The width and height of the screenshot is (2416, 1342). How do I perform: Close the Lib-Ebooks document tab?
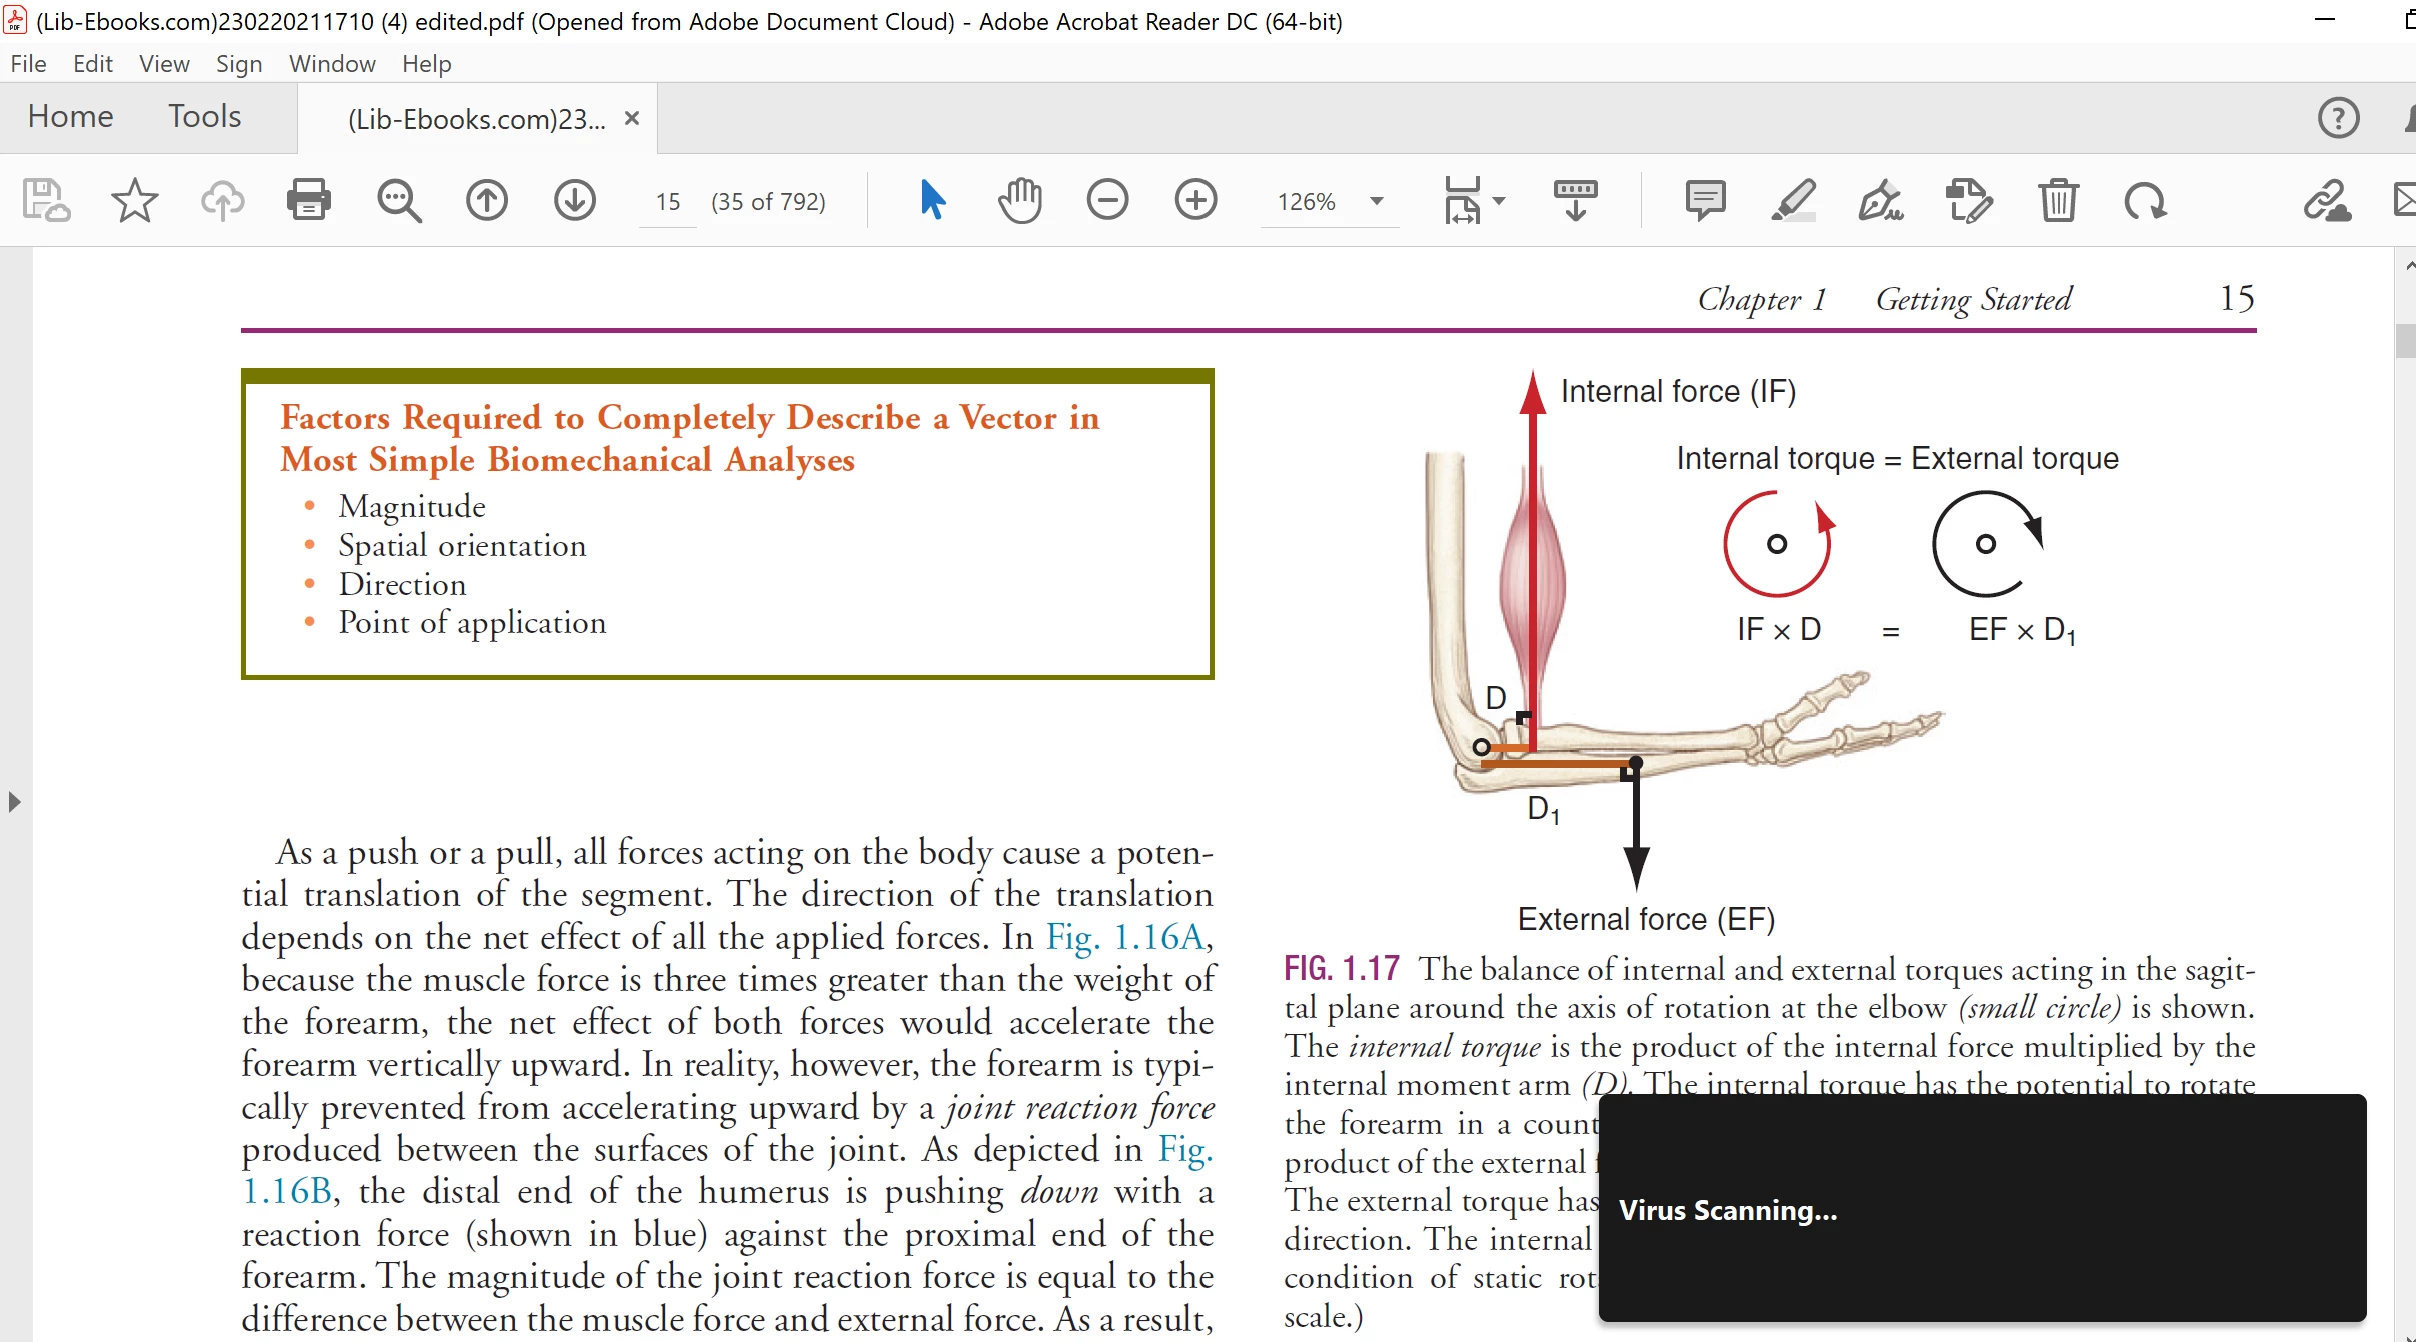coord(631,118)
